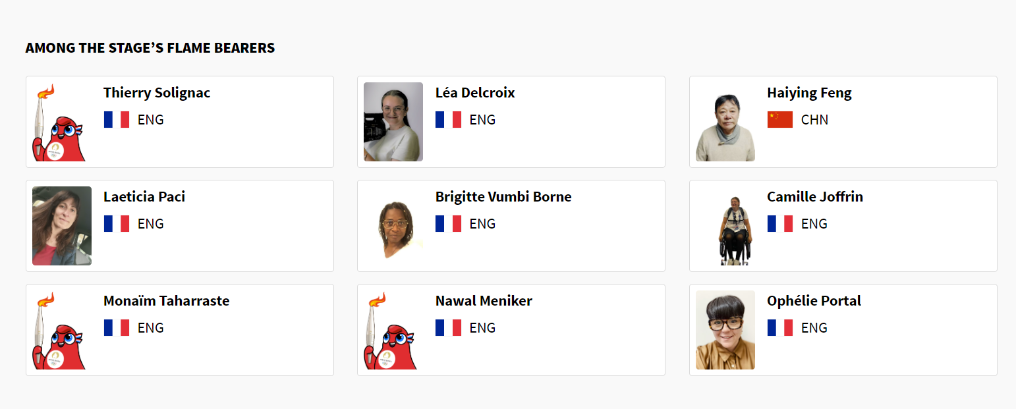Click the Chinese flag beside Haiying Feng
This screenshot has height=409, width=1016.
[x=780, y=120]
